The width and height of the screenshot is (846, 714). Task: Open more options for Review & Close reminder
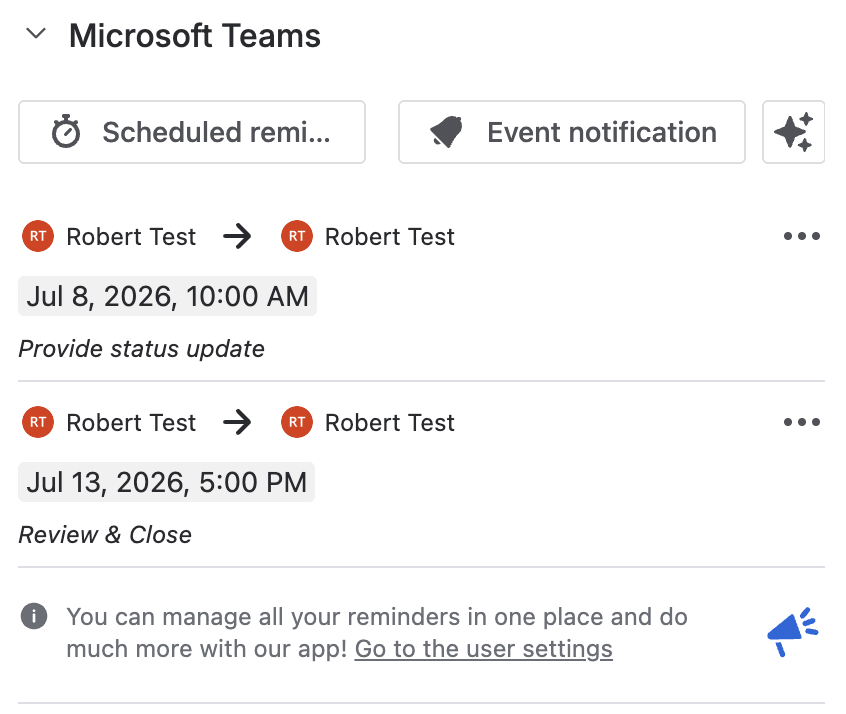tap(802, 422)
